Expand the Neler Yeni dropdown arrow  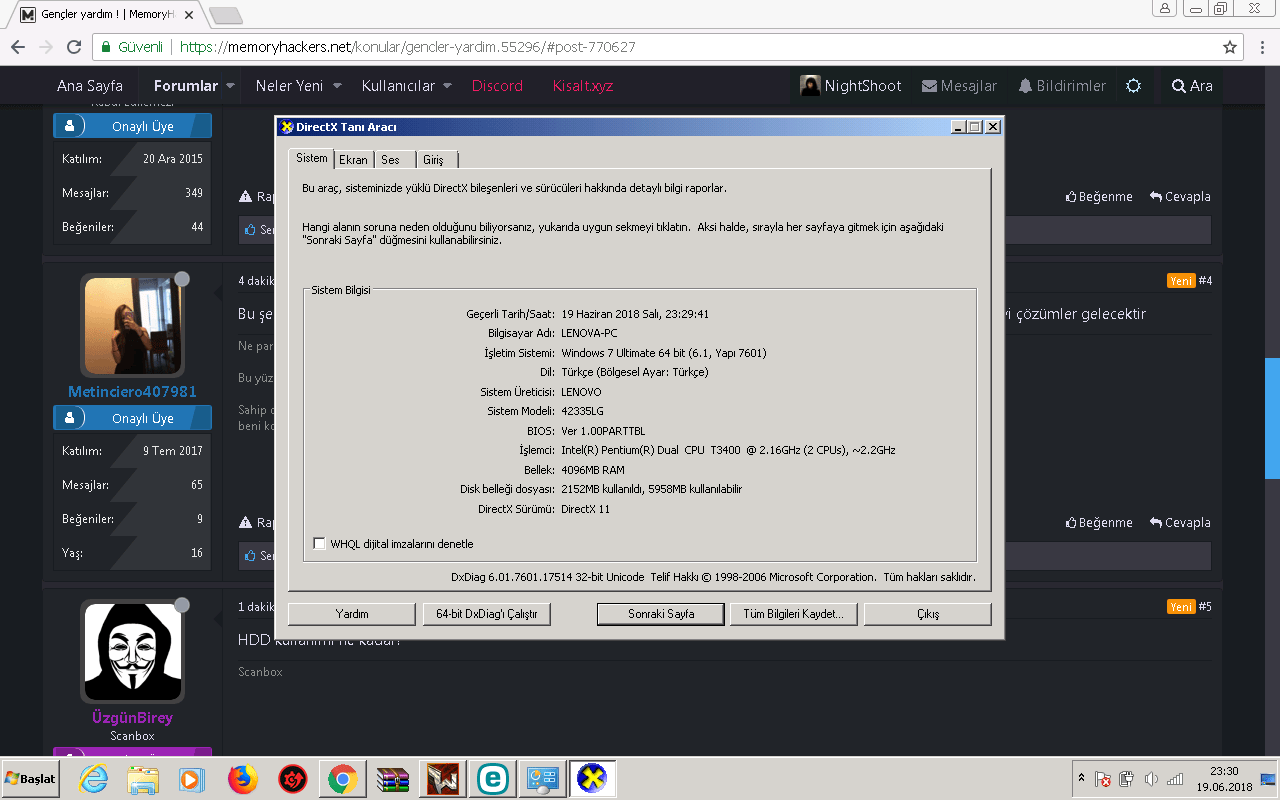pos(337,86)
